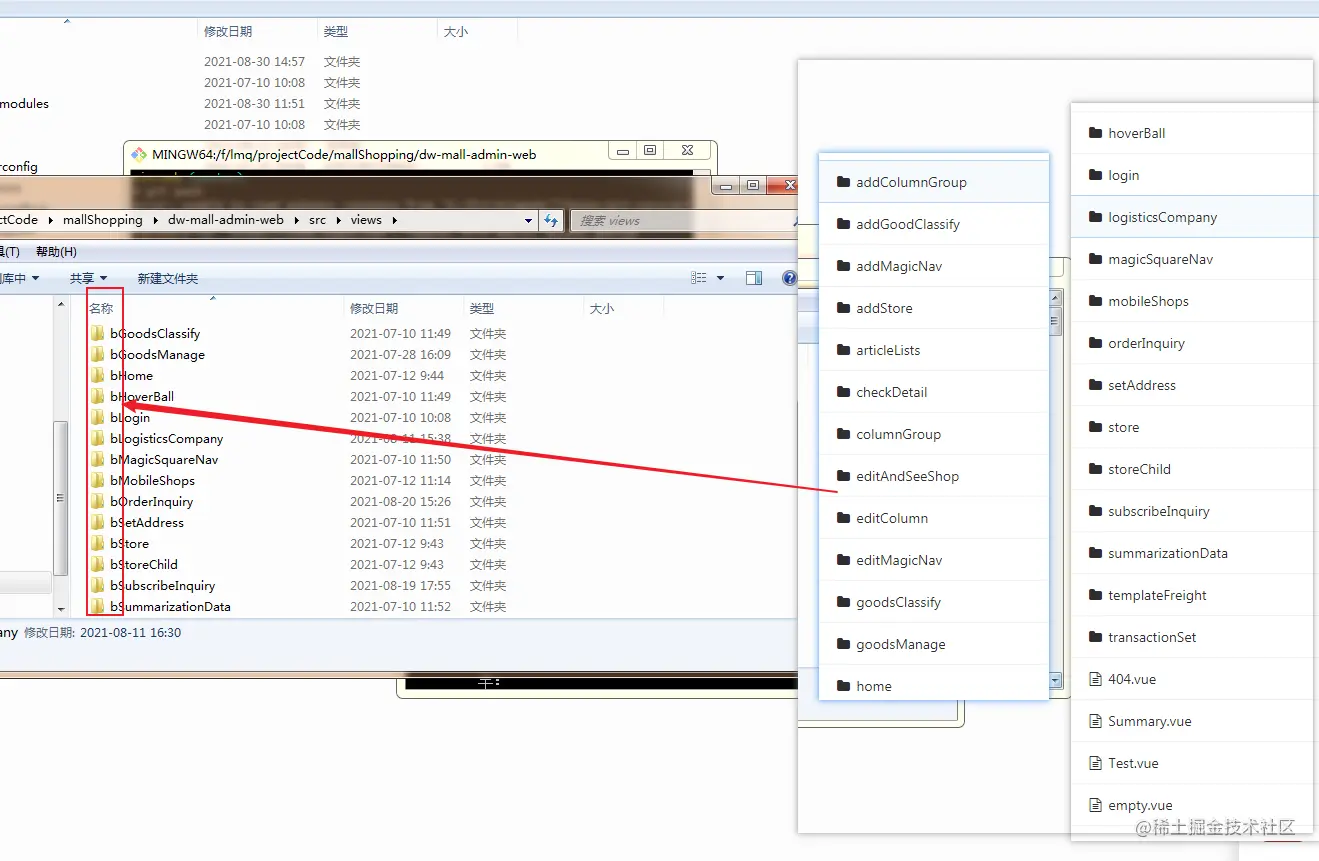Click the bLogisticsCompany folder name
This screenshot has height=861, width=1319.
[x=167, y=439]
